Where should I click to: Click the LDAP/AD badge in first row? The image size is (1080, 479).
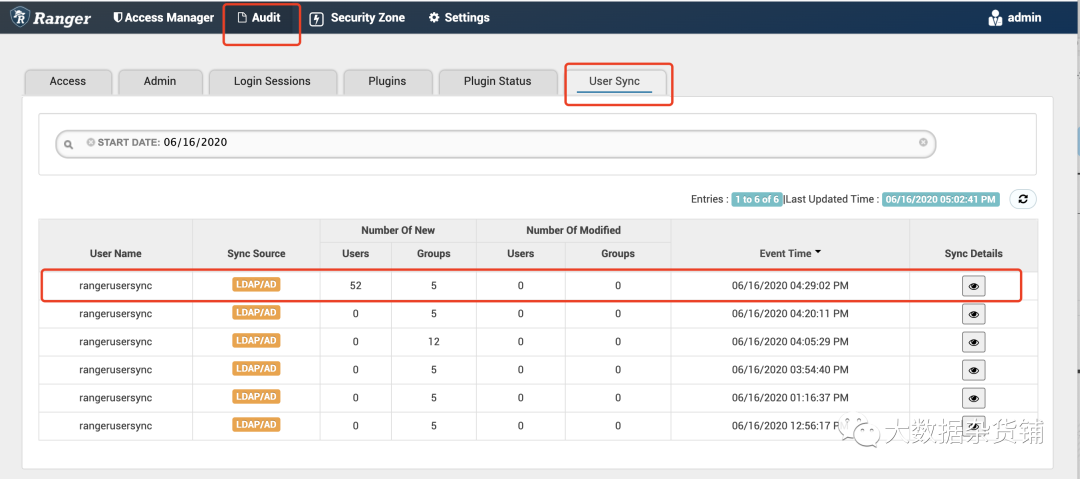(256, 285)
